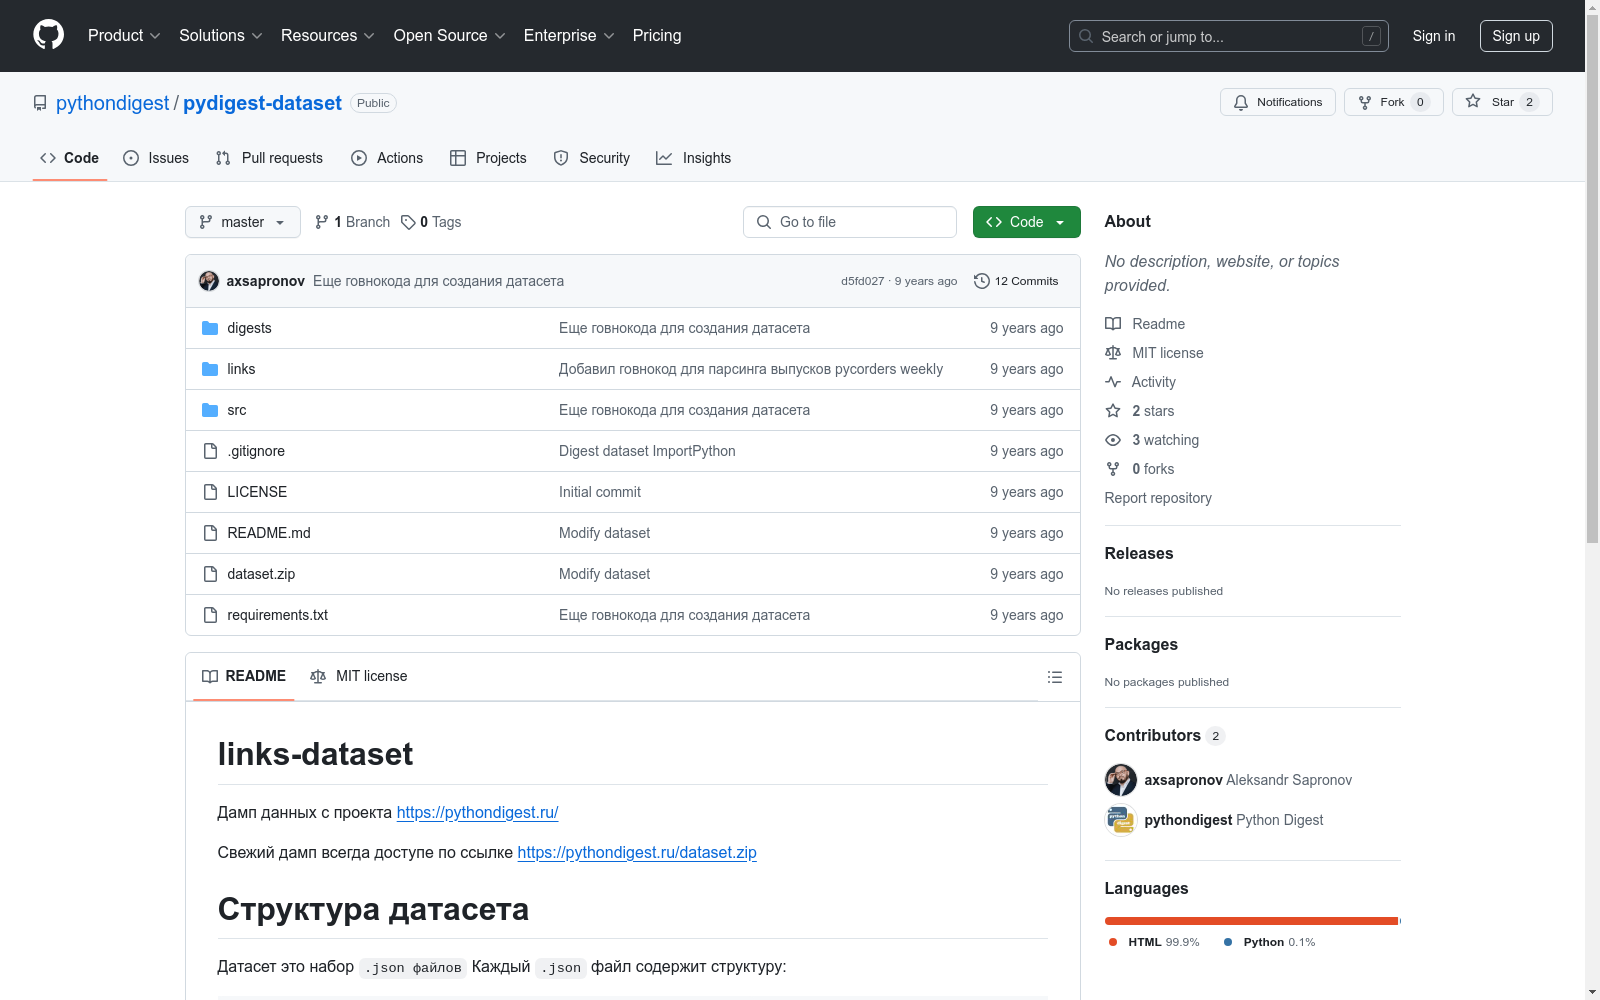Open the Contributors heading link
Image resolution: width=1600 pixels, height=1000 pixels.
click(x=1164, y=735)
